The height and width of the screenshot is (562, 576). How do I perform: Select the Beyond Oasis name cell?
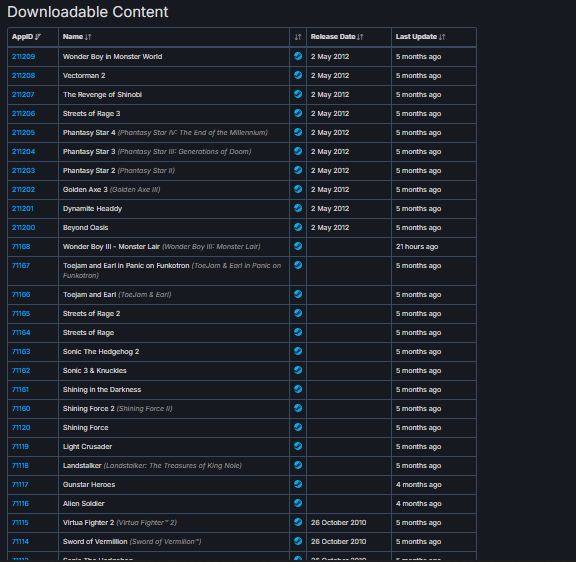(174, 228)
